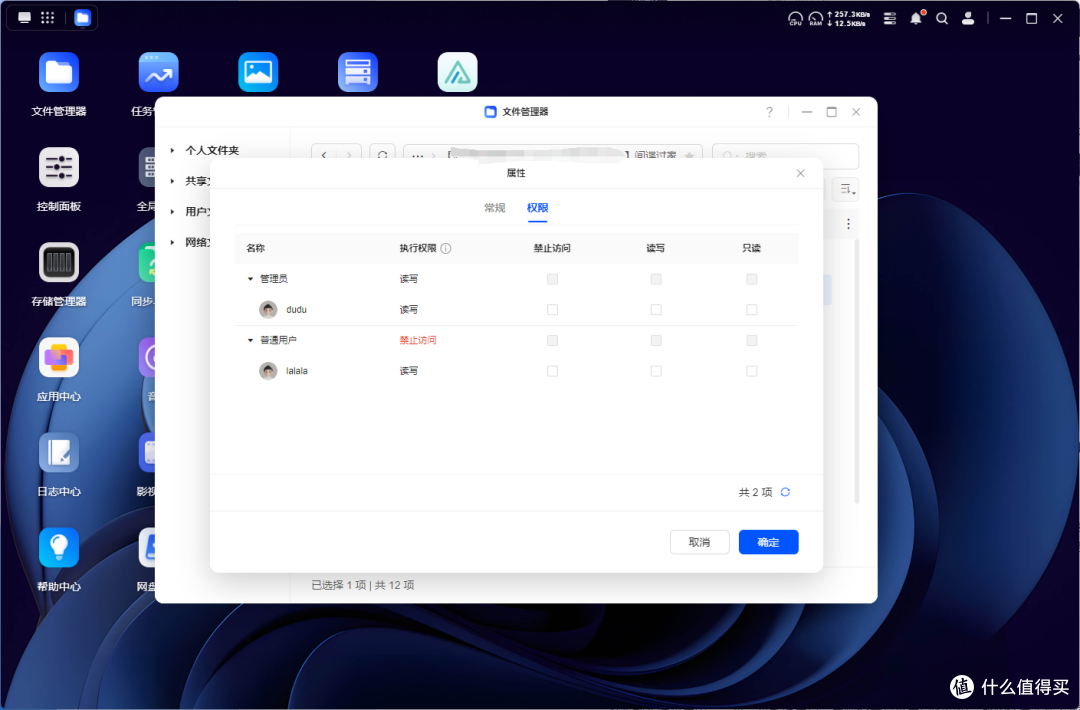The height and width of the screenshot is (710, 1080).
Task: Click the refresh icon beside 共 2 项
Action: (x=785, y=492)
